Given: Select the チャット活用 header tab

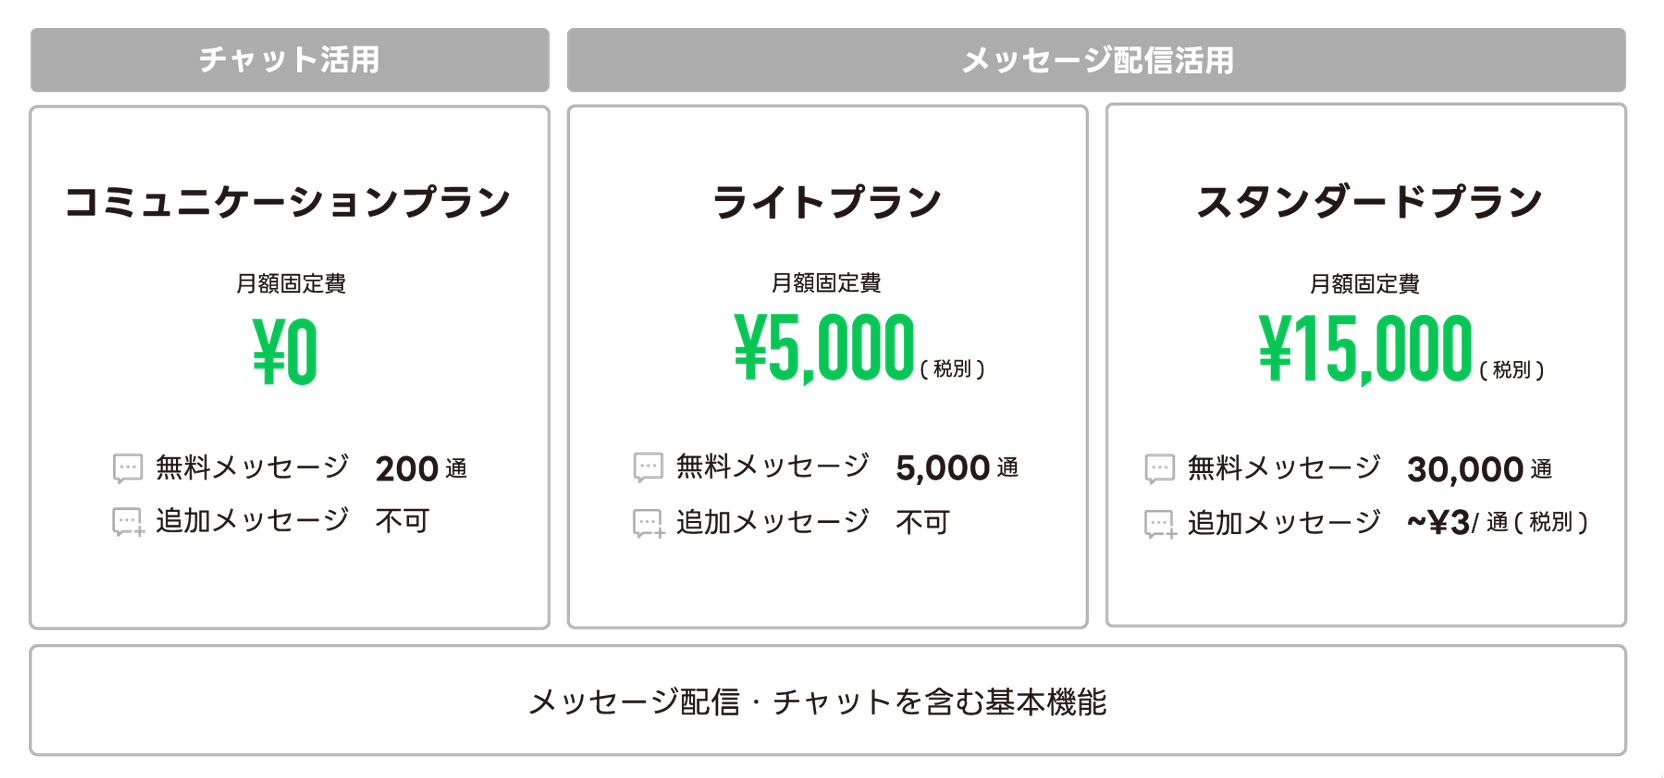Looking at the screenshot, I should (290, 60).
